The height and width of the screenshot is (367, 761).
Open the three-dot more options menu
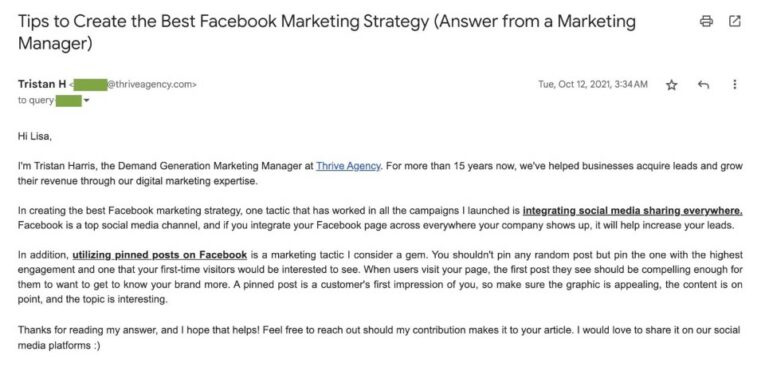[x=735, y=84]
